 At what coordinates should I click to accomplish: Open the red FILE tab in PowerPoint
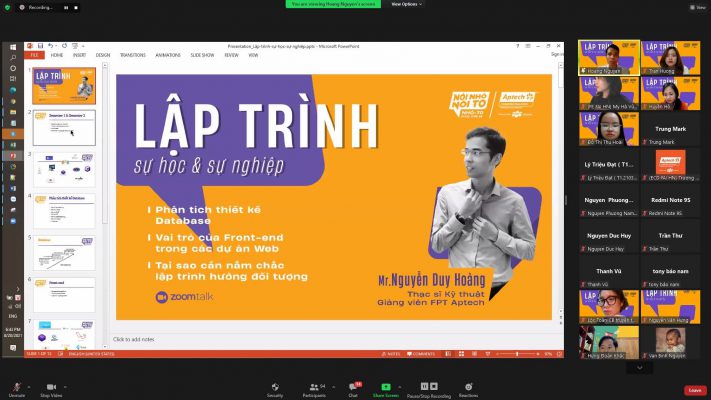(x=34, y=55)
